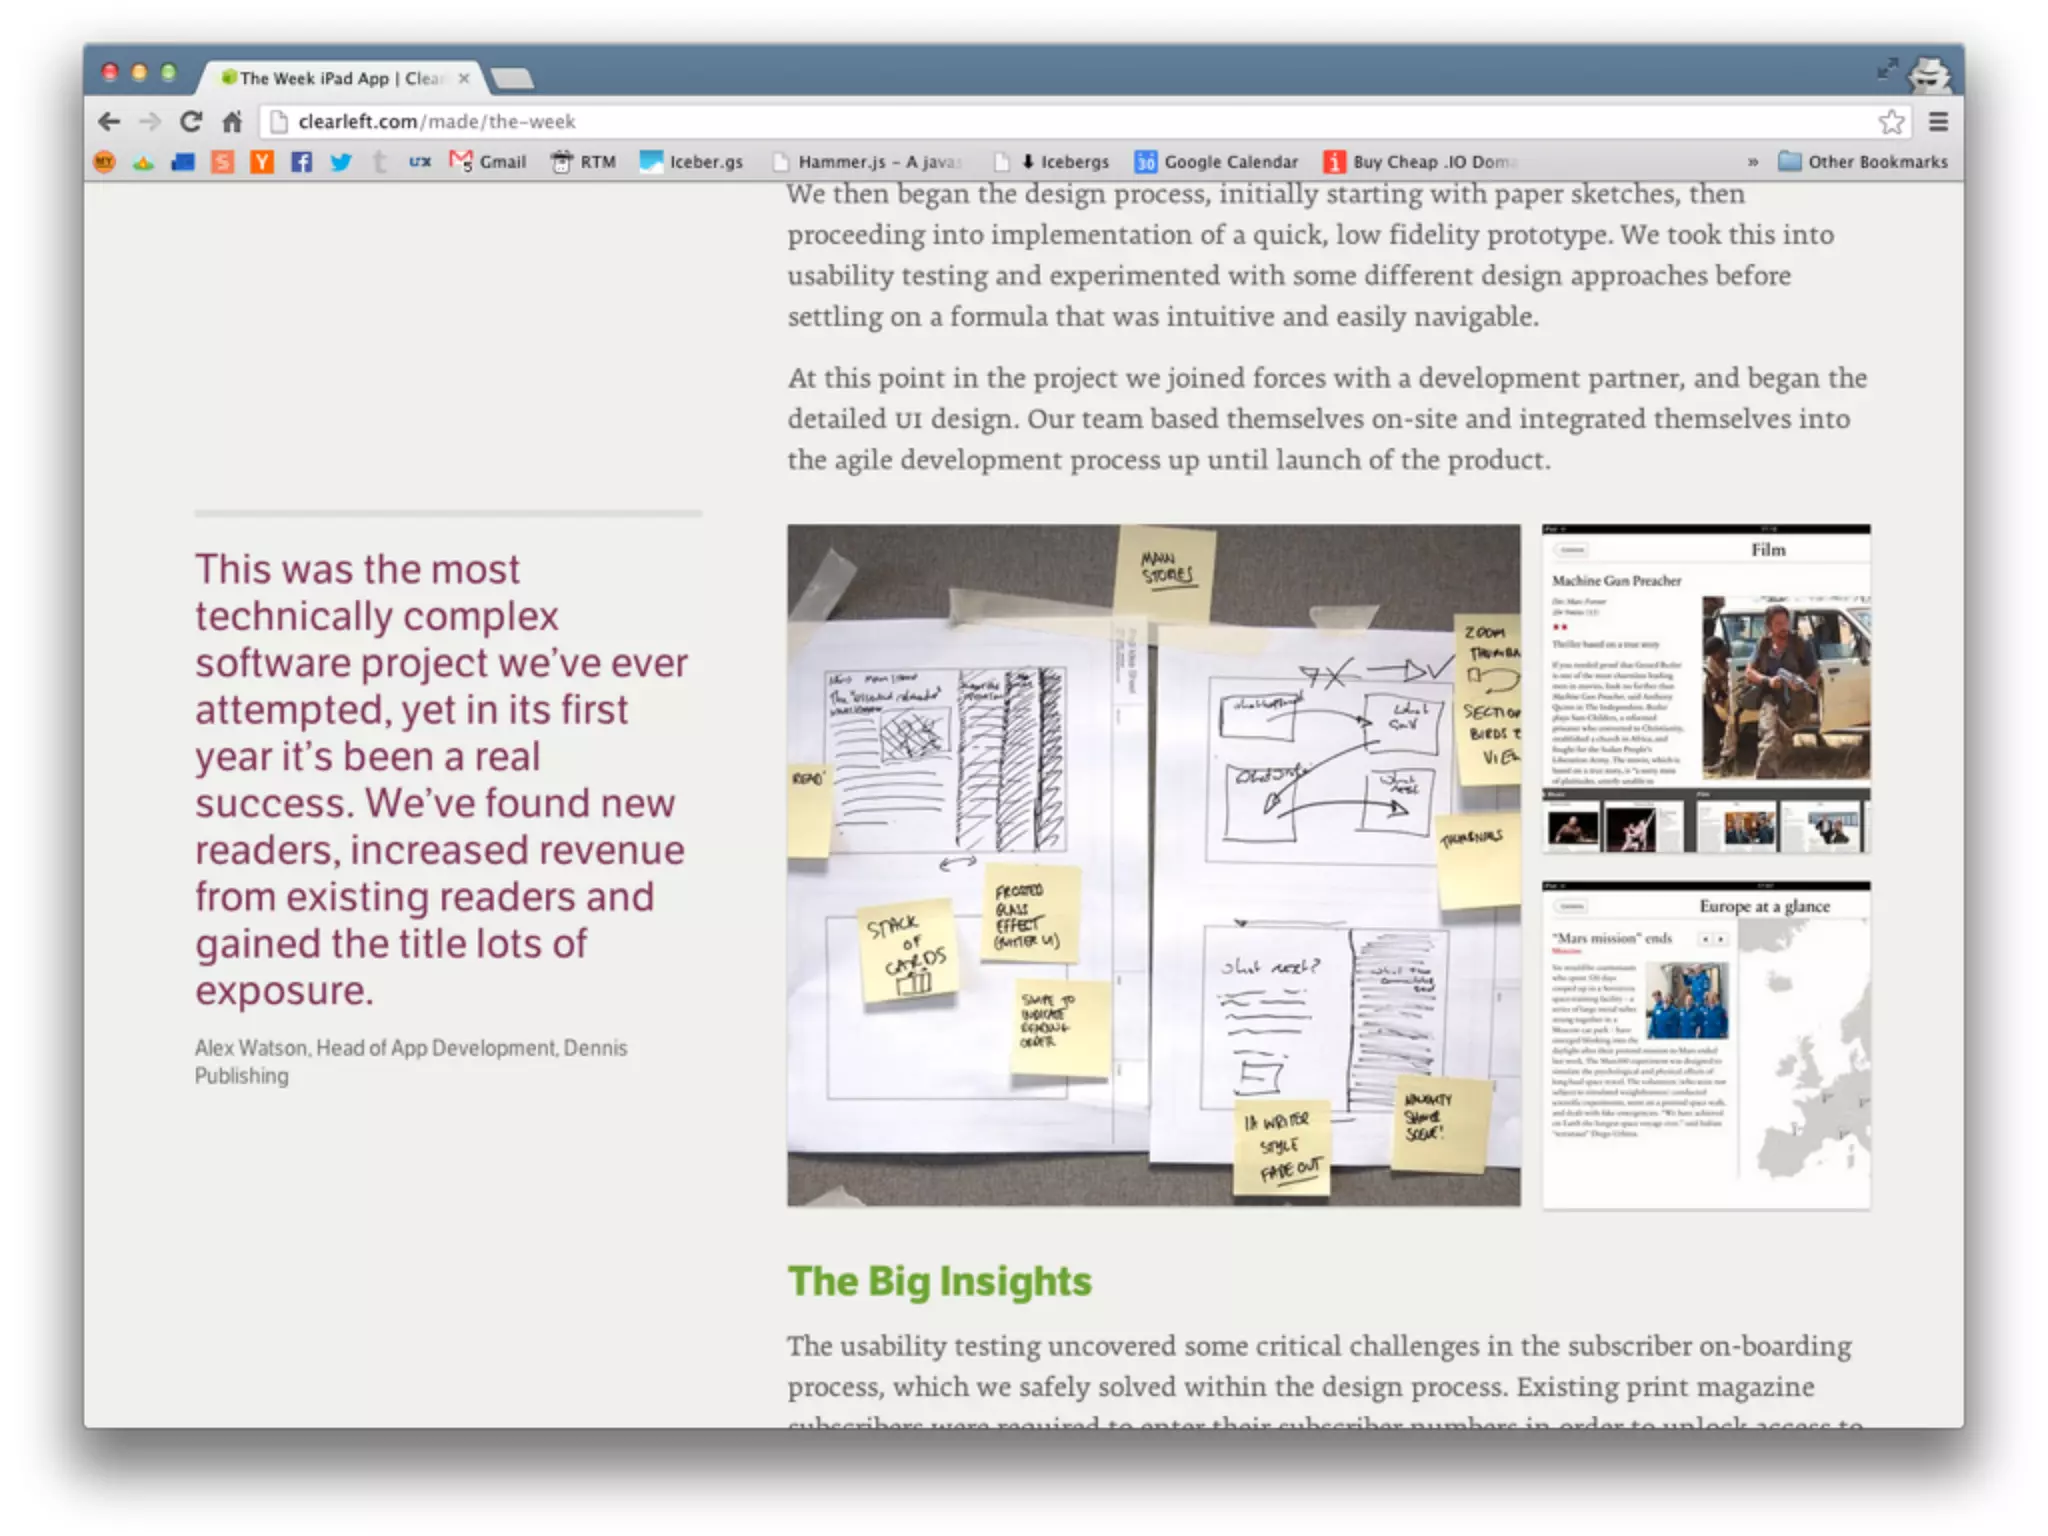This screenshot has height=1536, width=2048.
Task: Open the Chrome hamburger menu
Action: [1938, 122]
